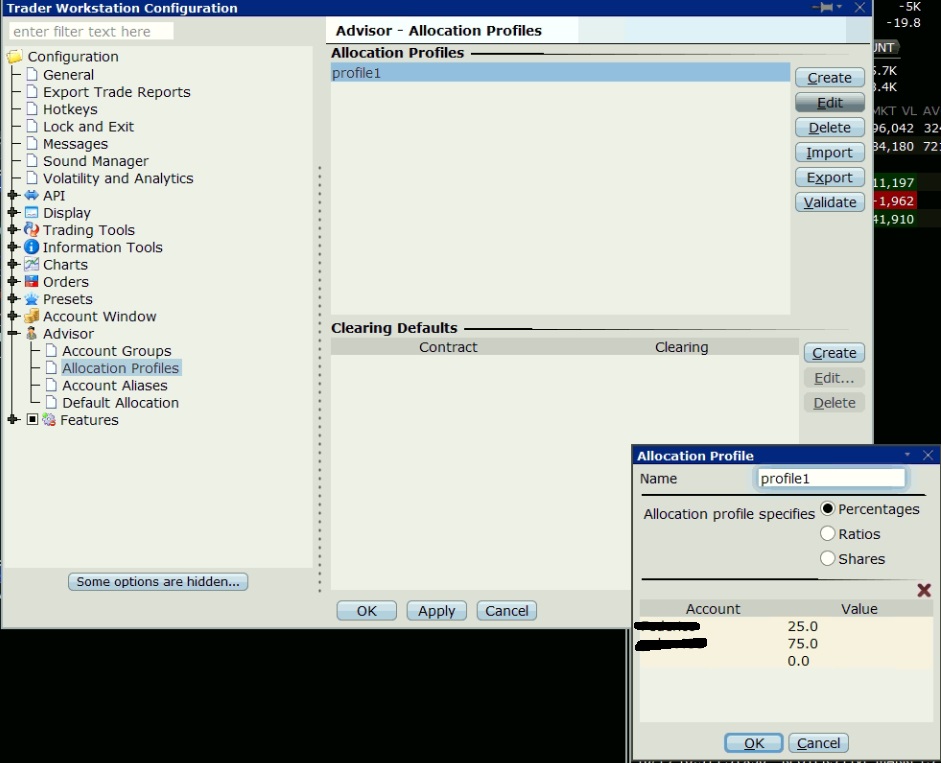Click Create button for Allocation Profiles
Screen dimensions: 941x763
pos(829,77)
